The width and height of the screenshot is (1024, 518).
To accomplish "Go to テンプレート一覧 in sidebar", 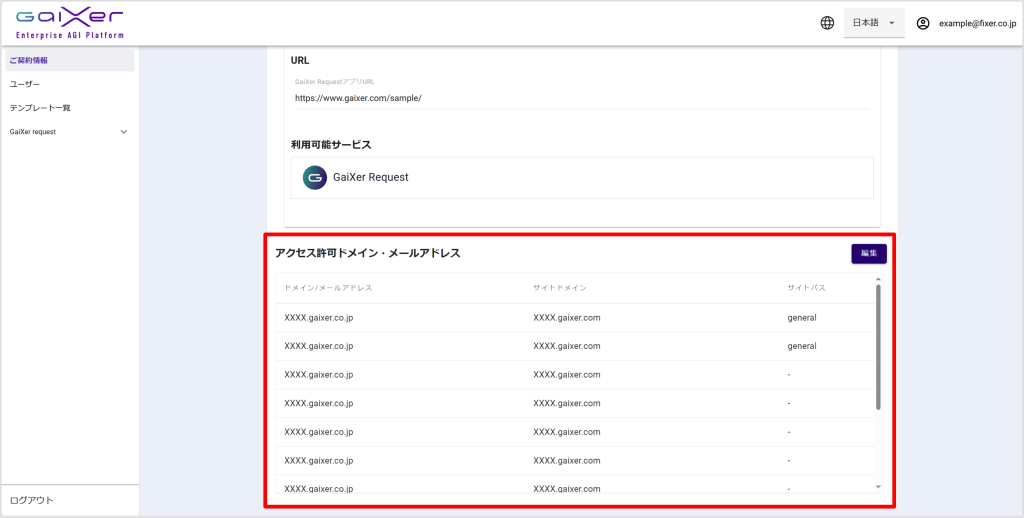I will click(41, 108).
